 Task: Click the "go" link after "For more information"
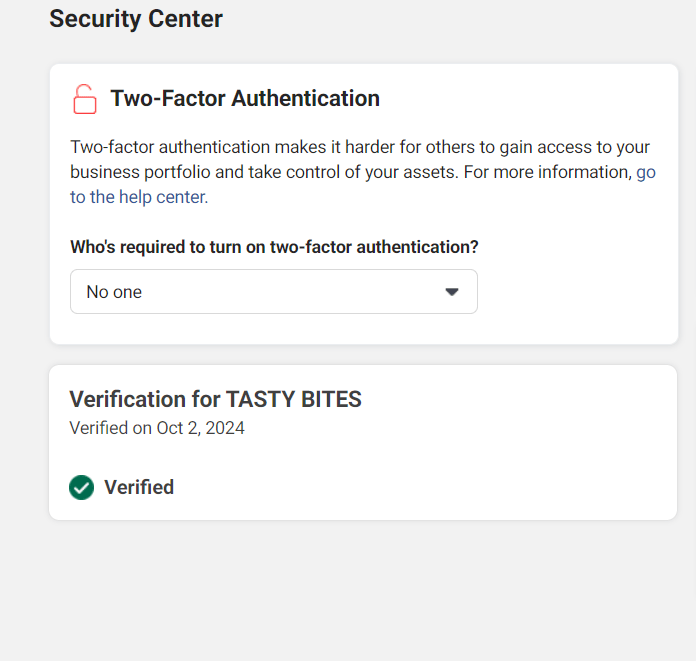[x=646, y=172]
